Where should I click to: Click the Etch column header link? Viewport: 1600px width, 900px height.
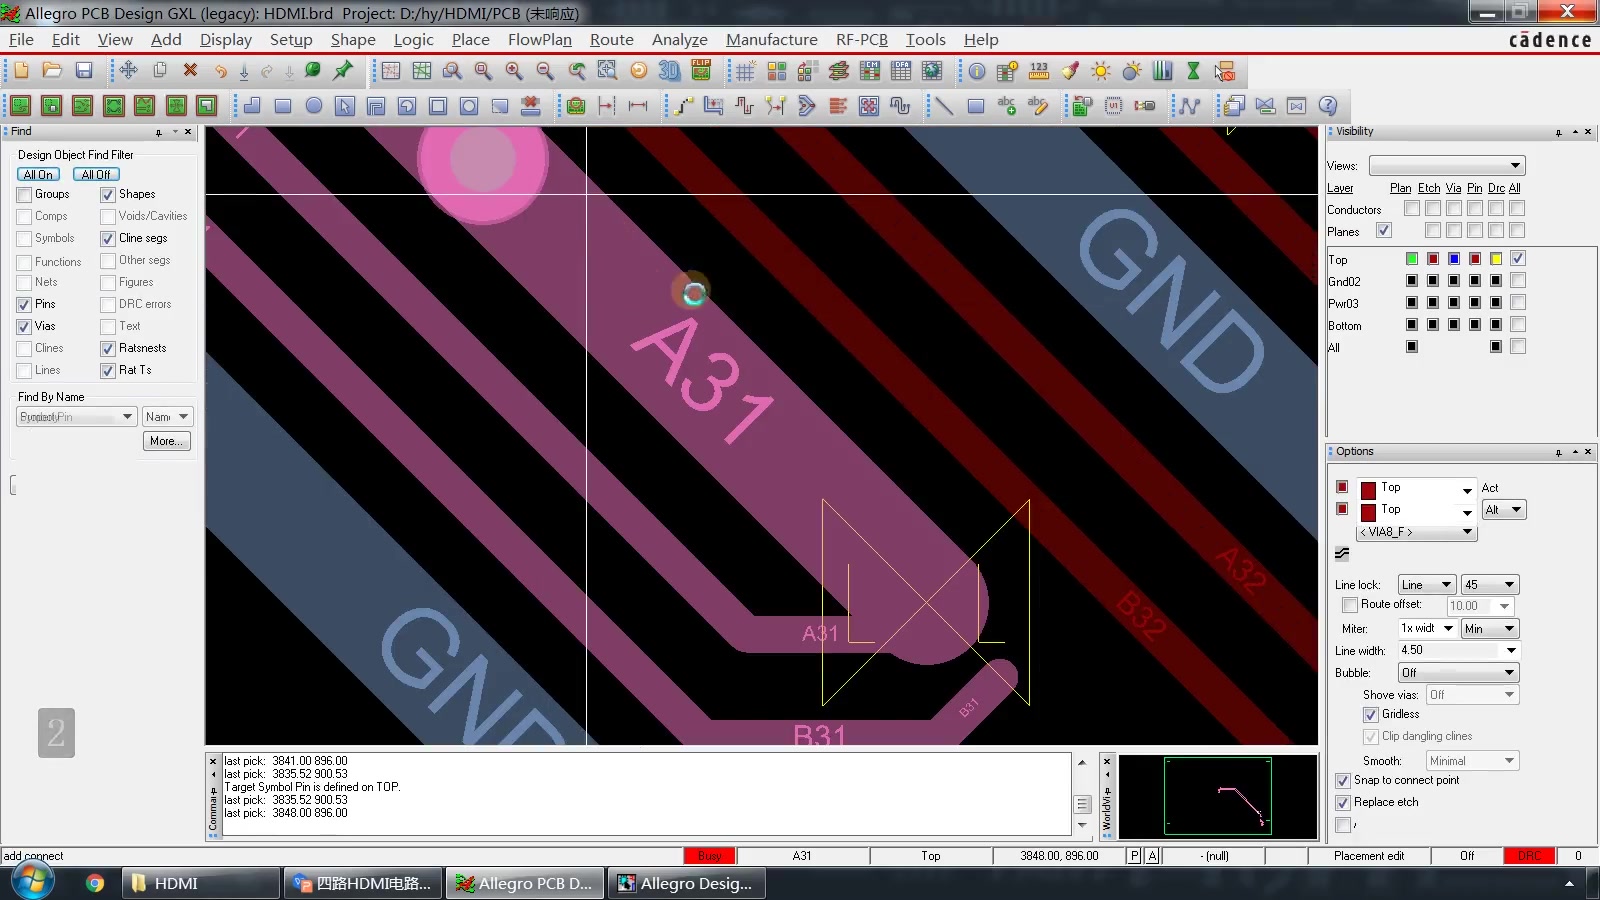[x=1430, y=188]
